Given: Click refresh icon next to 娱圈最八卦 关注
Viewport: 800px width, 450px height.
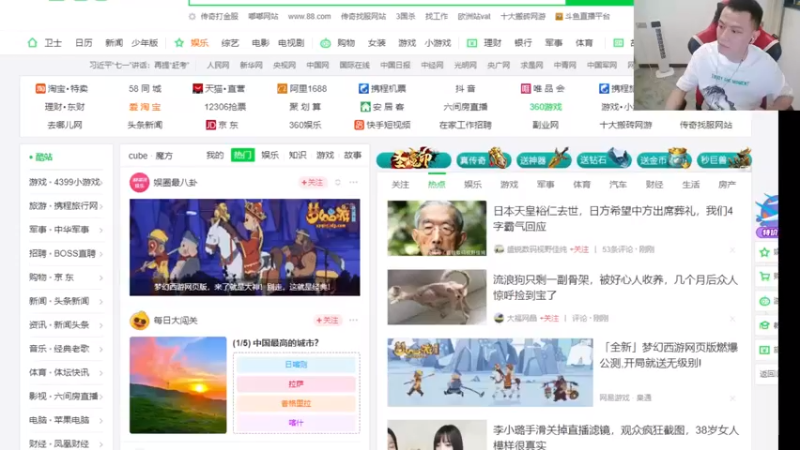Looking at the screenshot, I should pos(338,182).
